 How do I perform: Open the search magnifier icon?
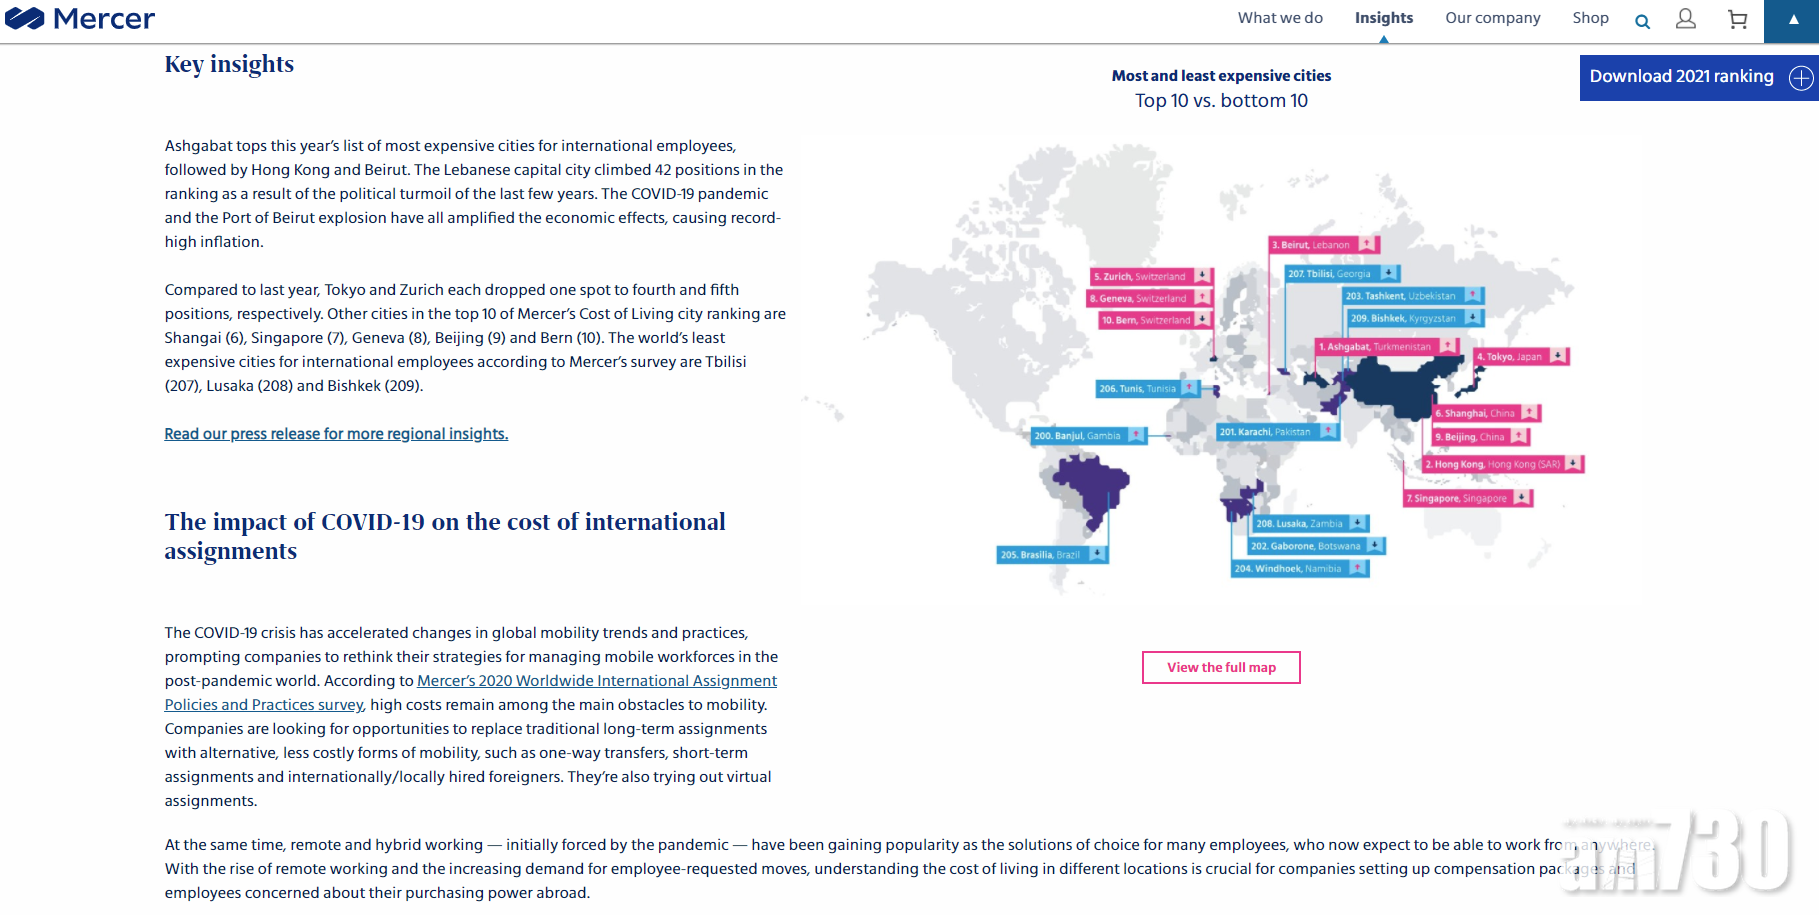(1642, 21)
